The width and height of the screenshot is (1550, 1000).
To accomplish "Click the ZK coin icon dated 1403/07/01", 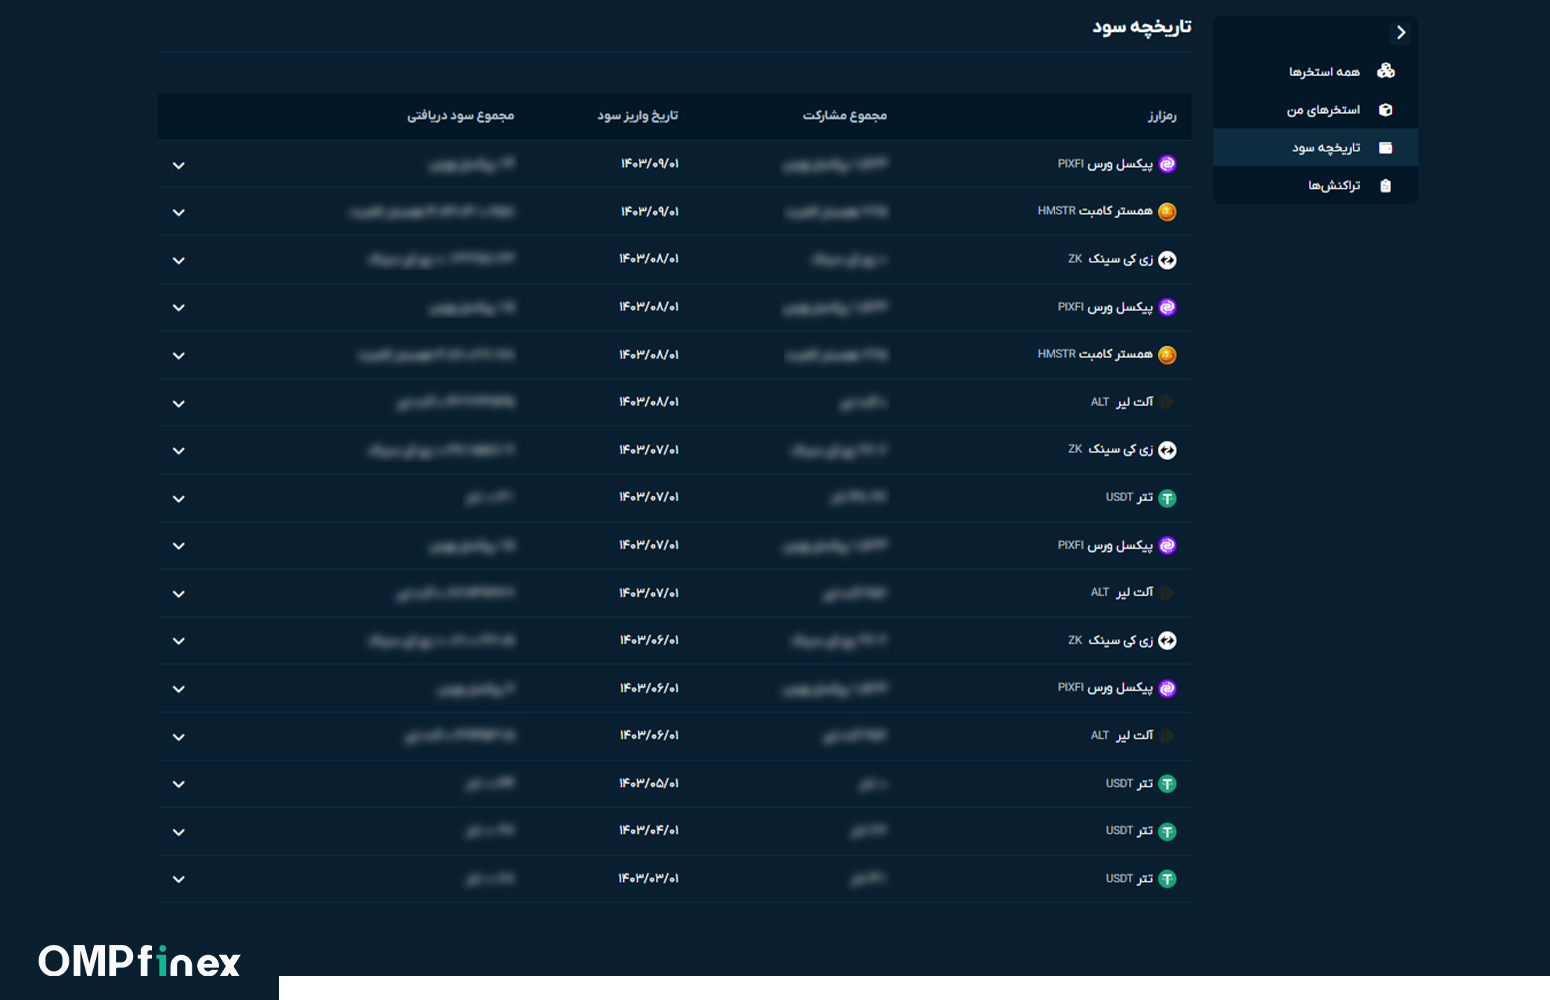I will [1167, 450].
